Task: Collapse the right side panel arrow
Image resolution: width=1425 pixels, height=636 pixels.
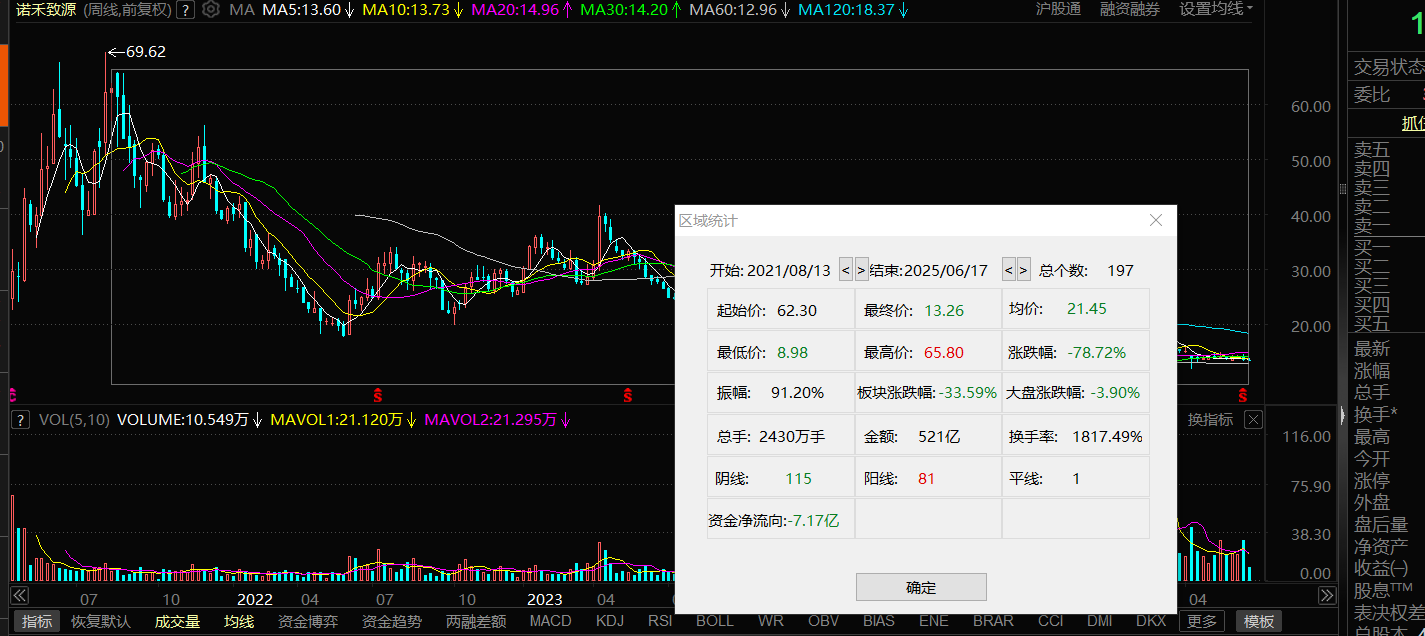Action: pos(1342,415)
